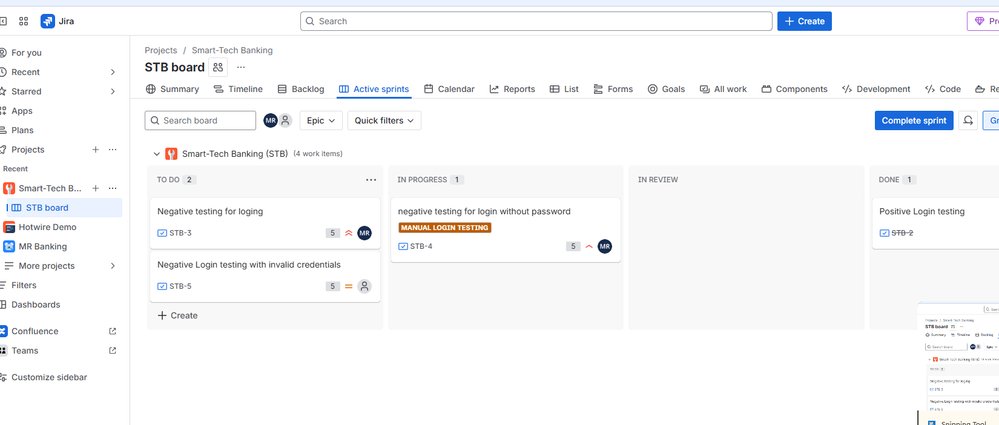Click Customize sidebar
The height and width of the screenshot is (425, 999).
pos(49,377)
